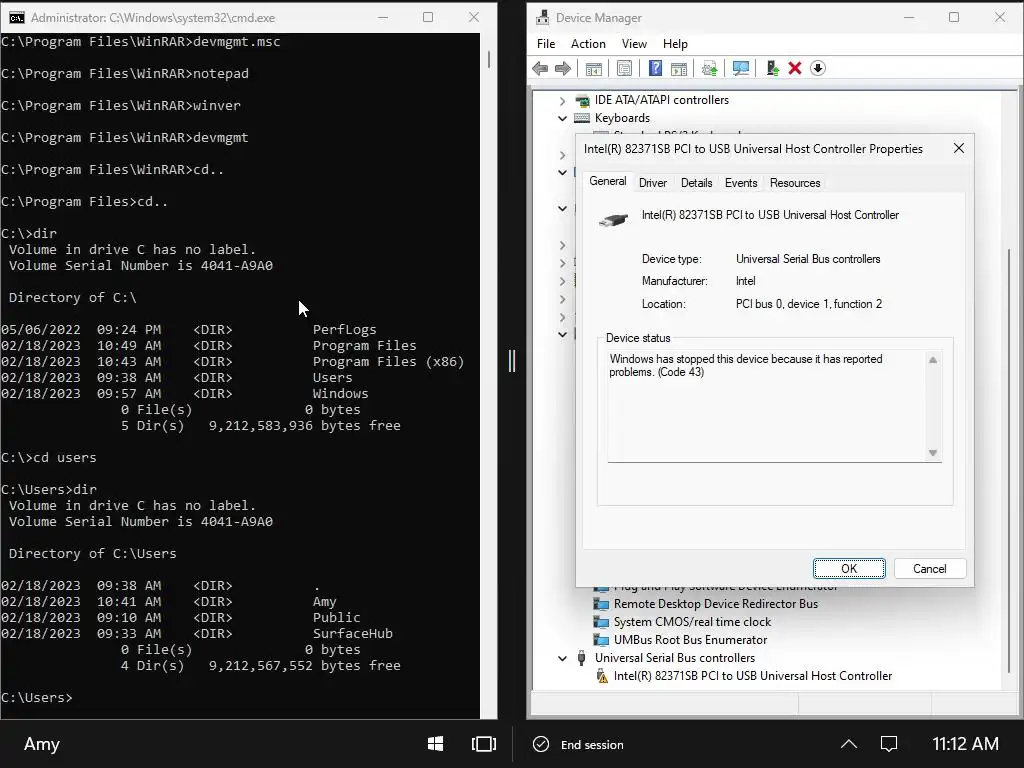Click the warning icon beside Intel USB Host Controller
The image size is (1024, 768).
click(602, 676)
